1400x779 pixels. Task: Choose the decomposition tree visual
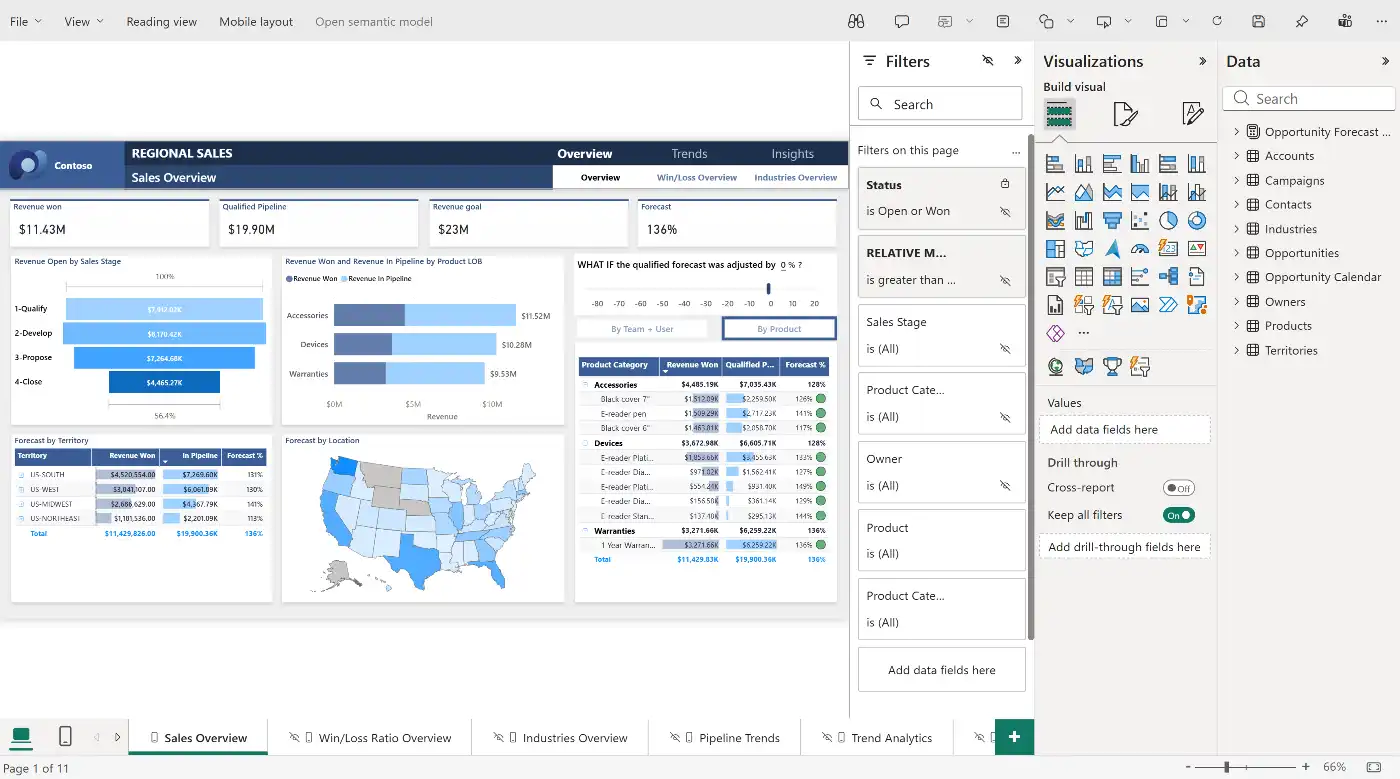[1168, 277]
